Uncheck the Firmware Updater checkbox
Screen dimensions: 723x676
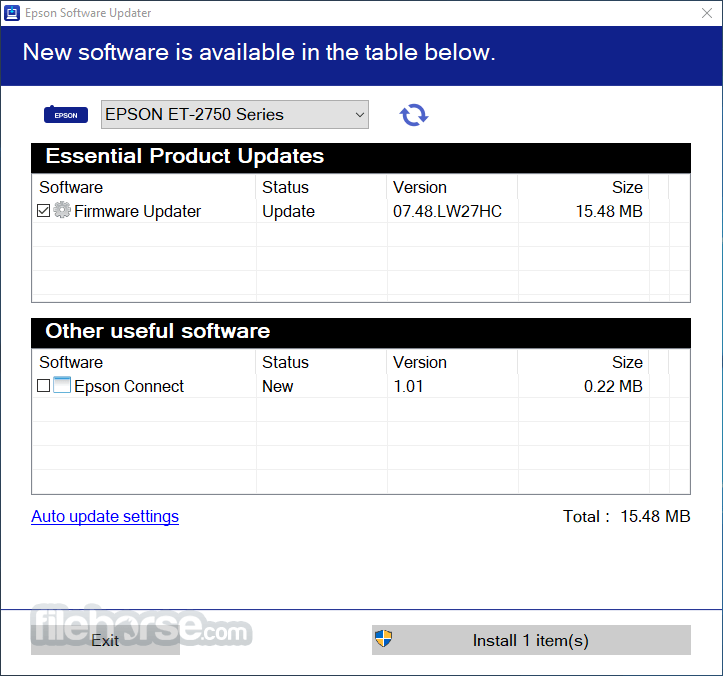(43, 211)
